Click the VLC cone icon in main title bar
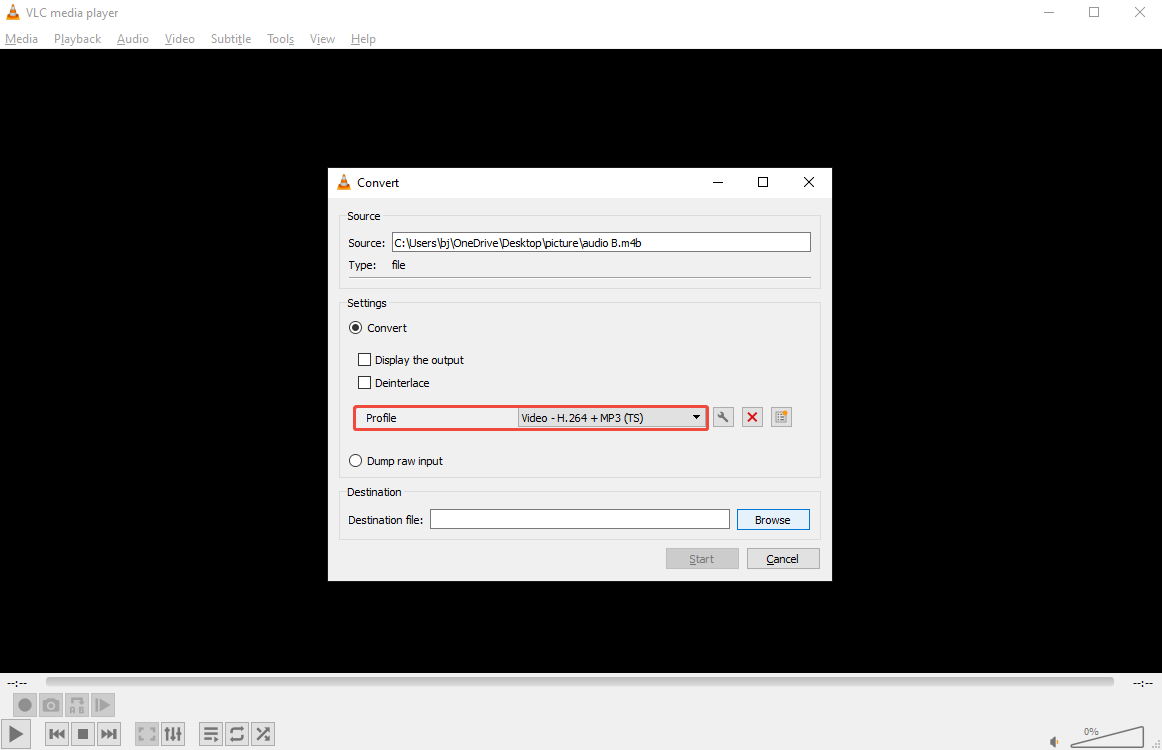1162x750 pixels. (13, 12)
